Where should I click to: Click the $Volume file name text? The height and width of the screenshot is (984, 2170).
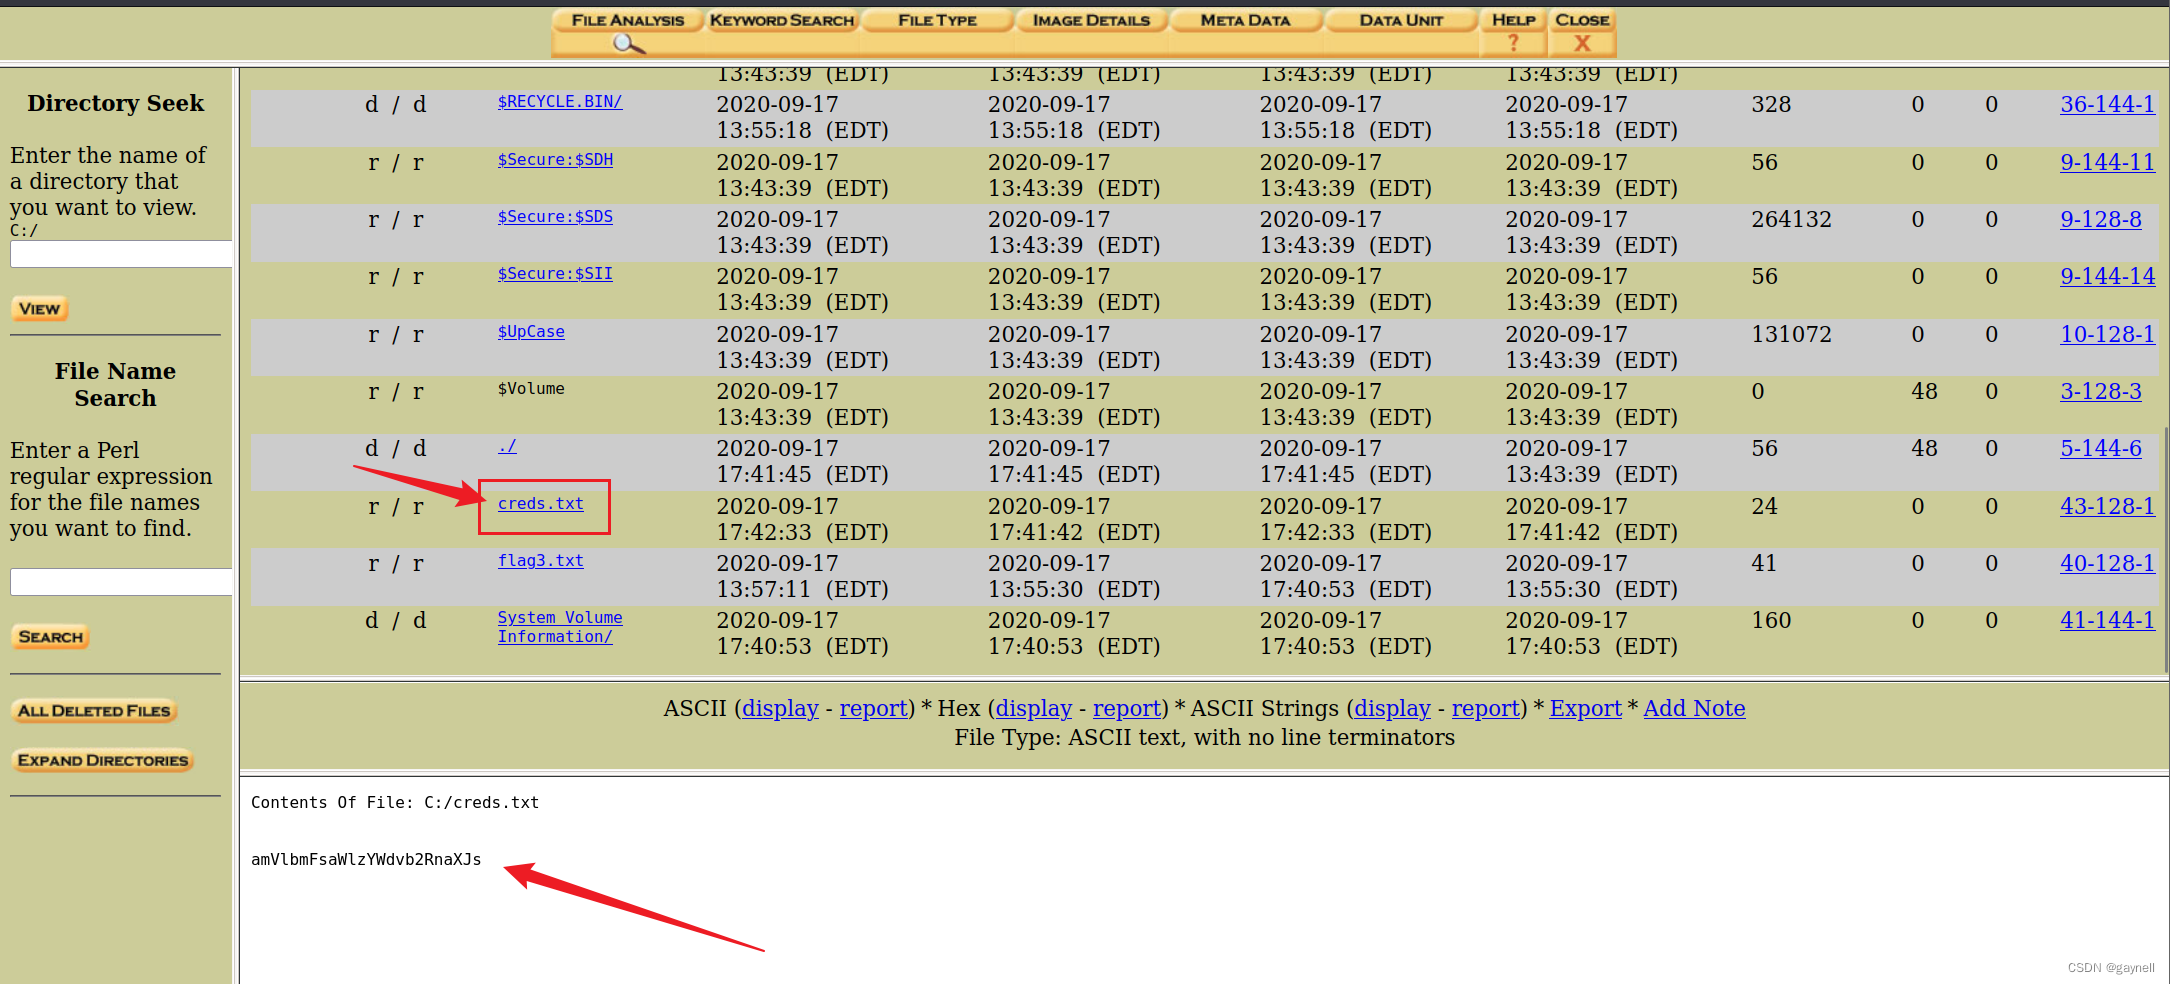click(x=531, y=389)
